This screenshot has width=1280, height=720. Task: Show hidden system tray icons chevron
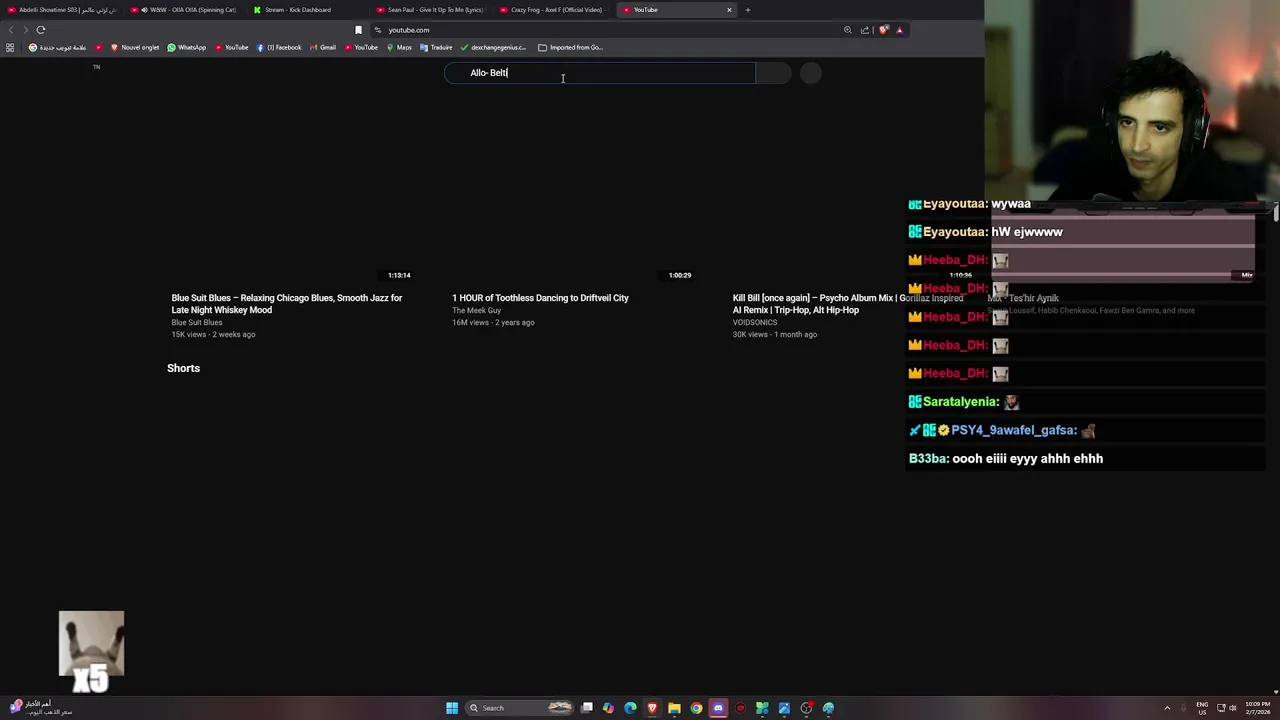click(x=1167, y=708)
